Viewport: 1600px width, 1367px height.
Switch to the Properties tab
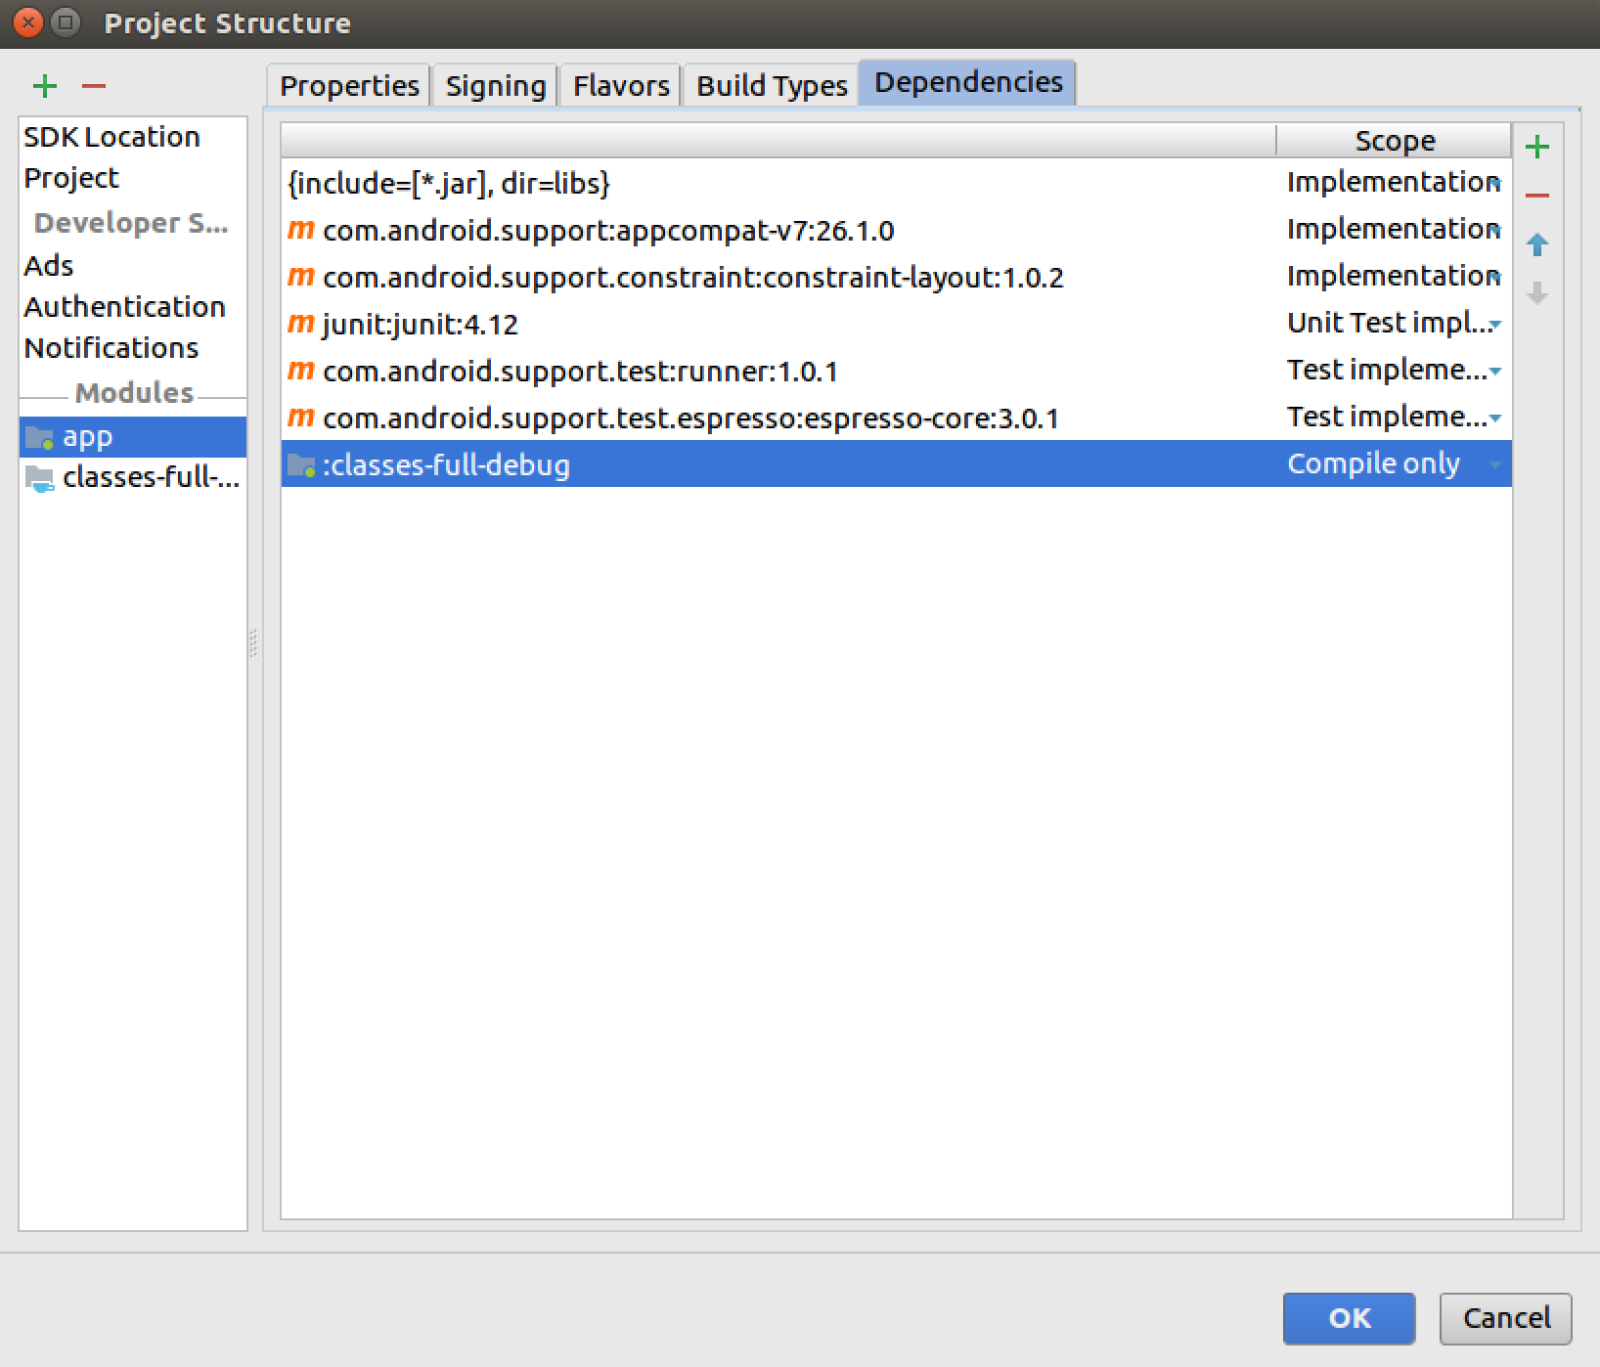coord(349,86)
